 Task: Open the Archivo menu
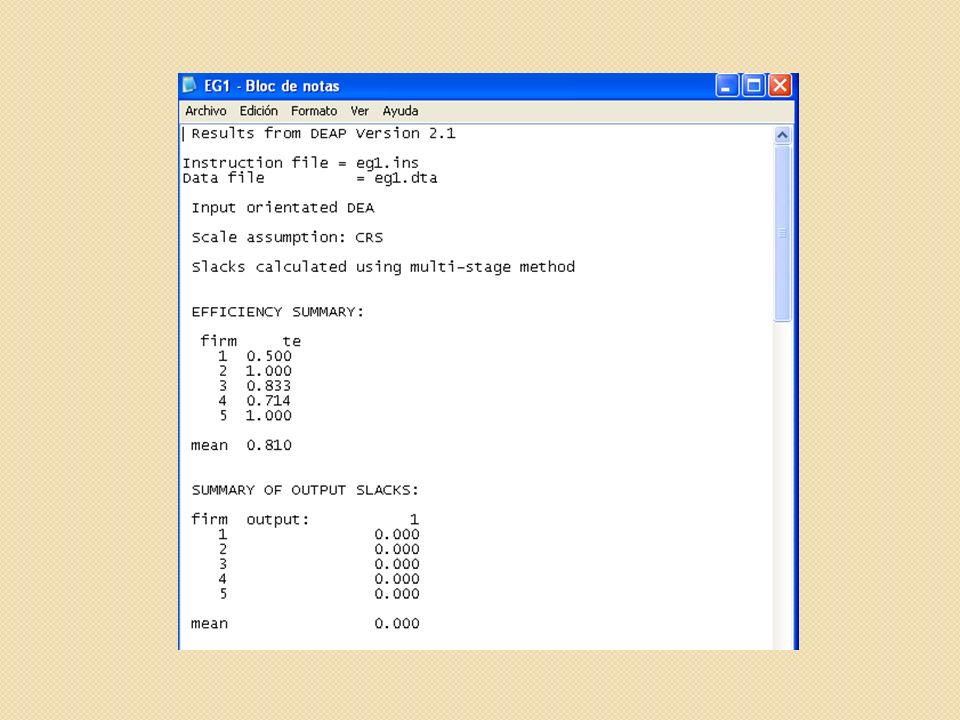coord(206,111)
